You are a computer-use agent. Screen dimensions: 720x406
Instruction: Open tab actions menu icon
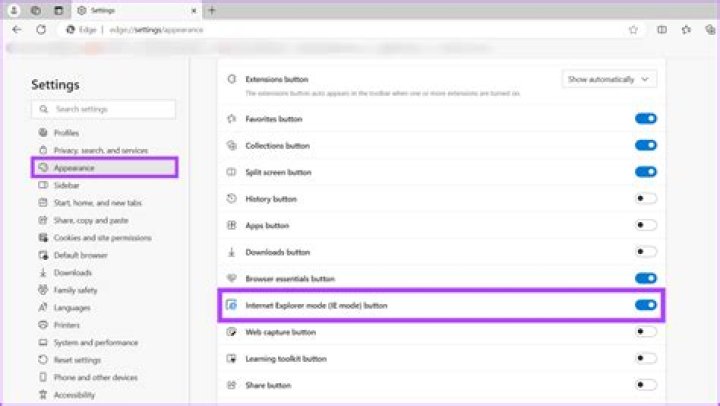(58, 10)
